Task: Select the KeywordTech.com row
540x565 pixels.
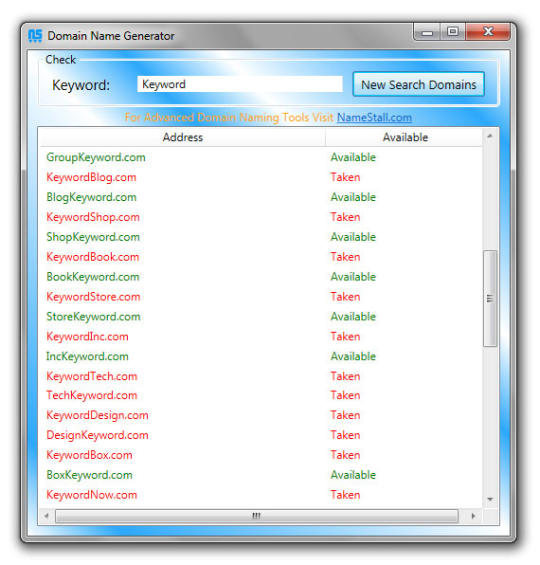Action: click(261, 376)
